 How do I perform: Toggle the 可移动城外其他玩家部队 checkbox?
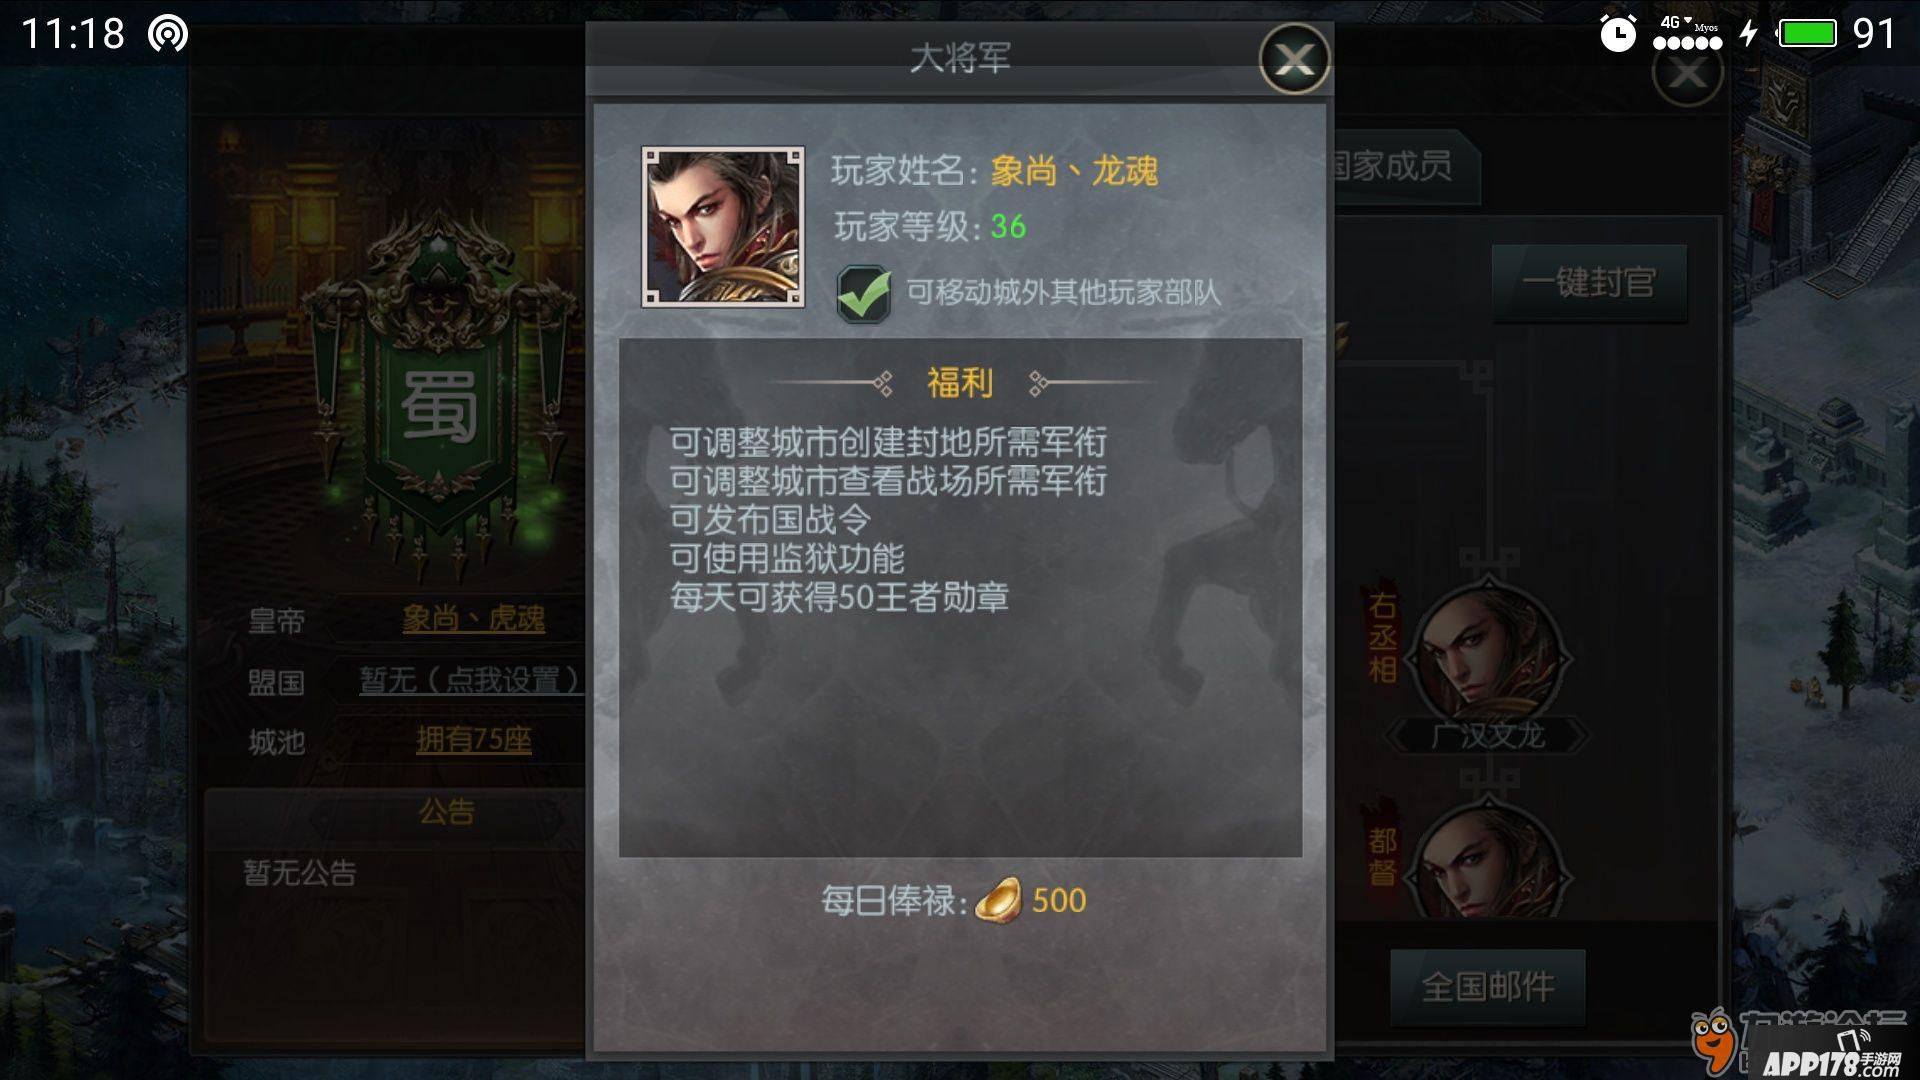point(864,293)
